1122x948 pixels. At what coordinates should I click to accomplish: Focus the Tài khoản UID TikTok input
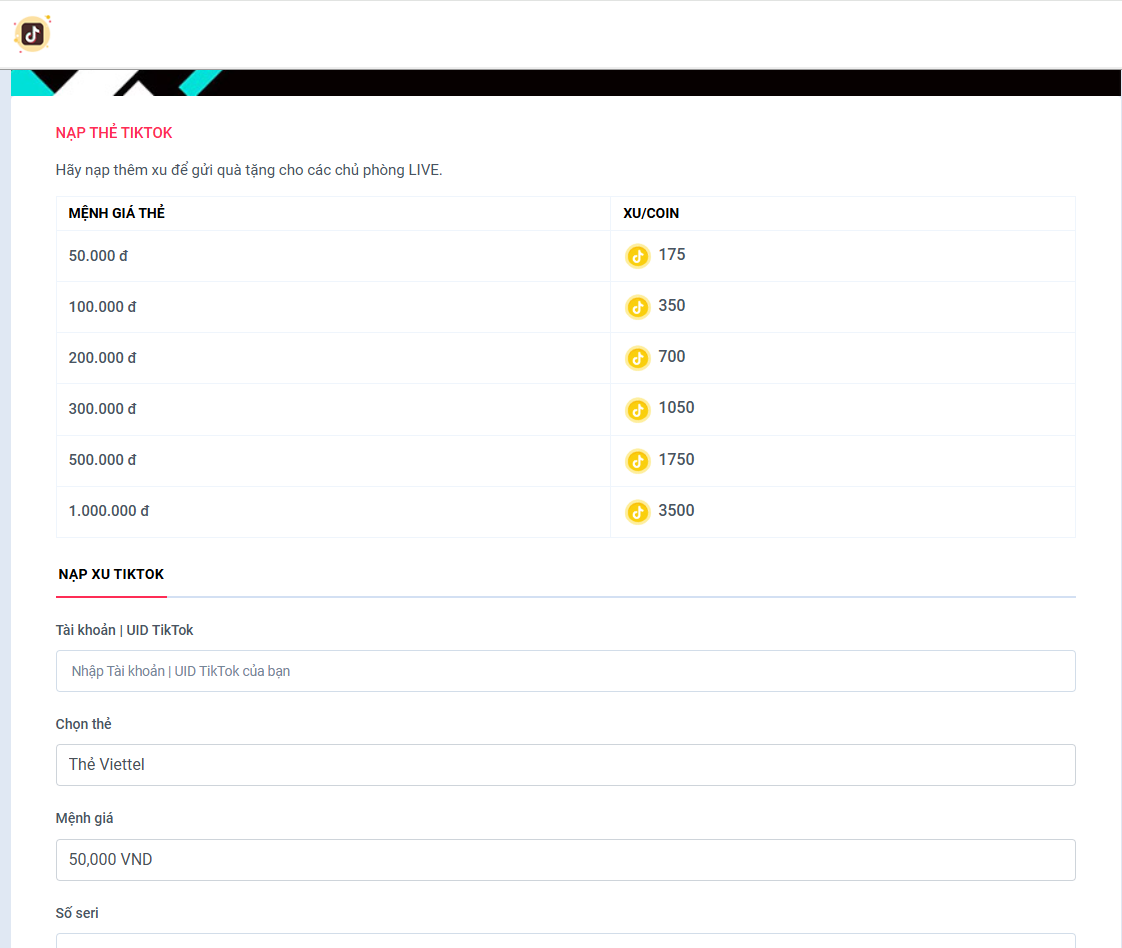pos(565,671)
